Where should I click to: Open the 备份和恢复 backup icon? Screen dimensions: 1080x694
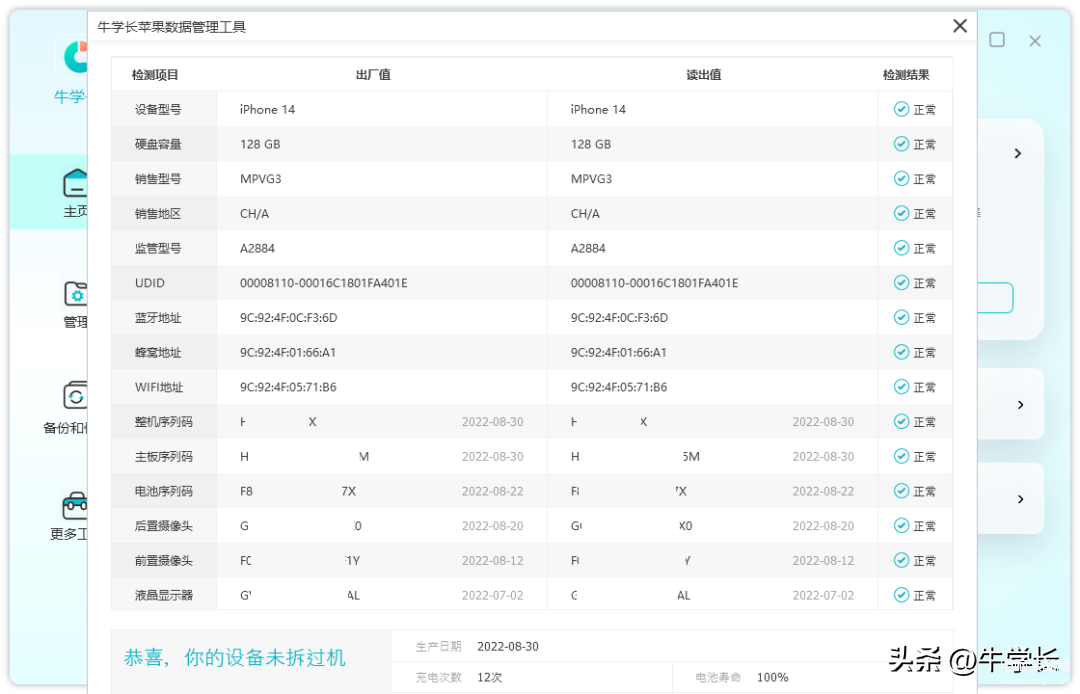(76, 396)
